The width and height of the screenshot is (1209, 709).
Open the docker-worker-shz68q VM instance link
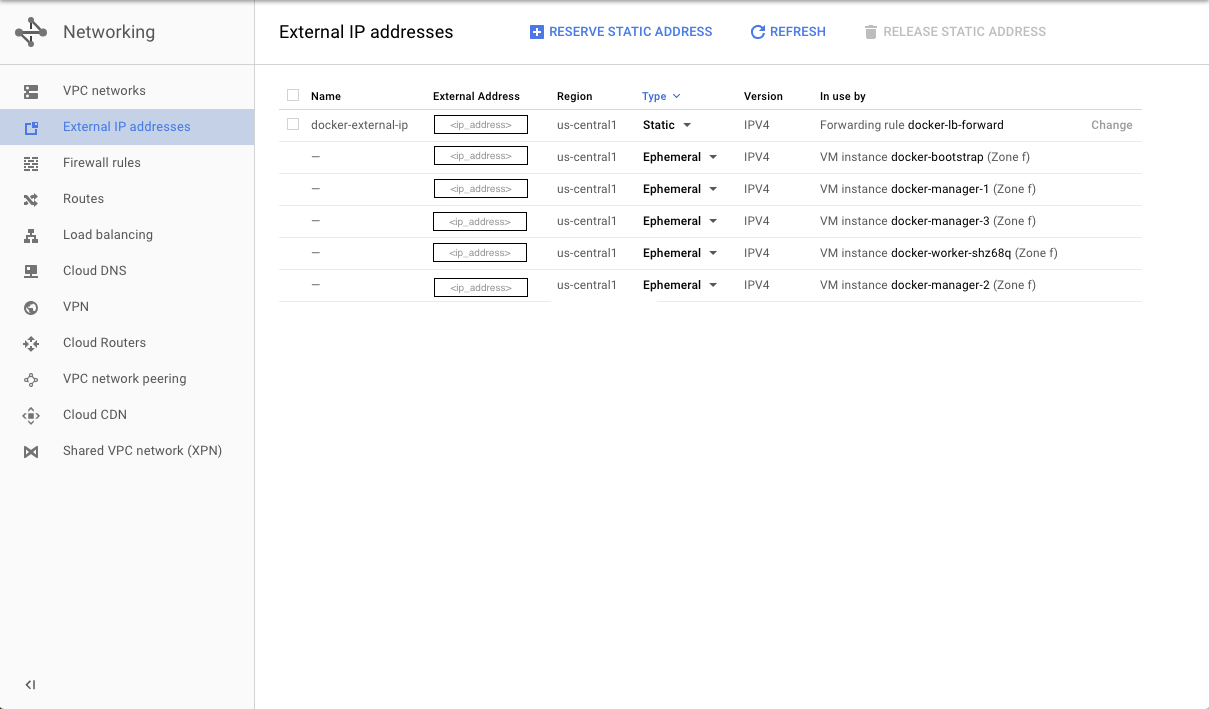[951, 253]
